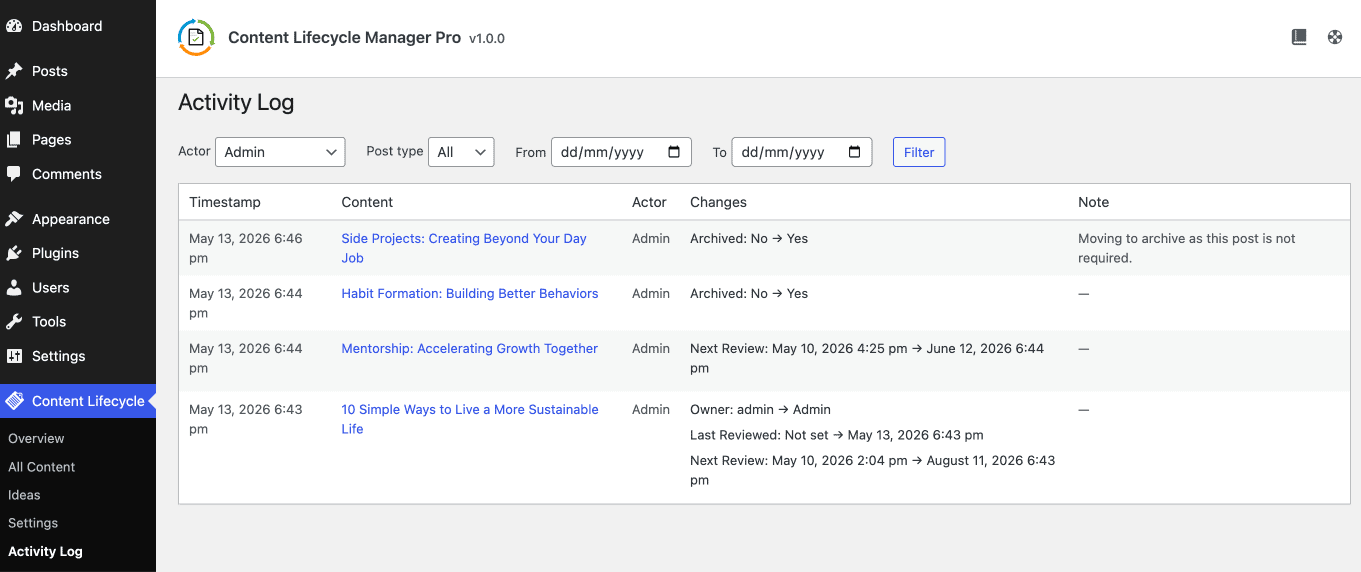Click the Changes column header
1361x572 pixels.
(x=718, y=202)
